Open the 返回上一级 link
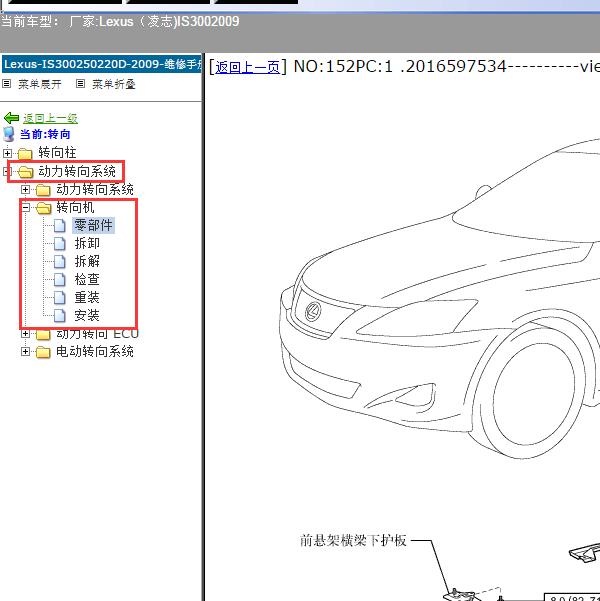This screenshot has height=601, width=600. click(x=50, y=118)
